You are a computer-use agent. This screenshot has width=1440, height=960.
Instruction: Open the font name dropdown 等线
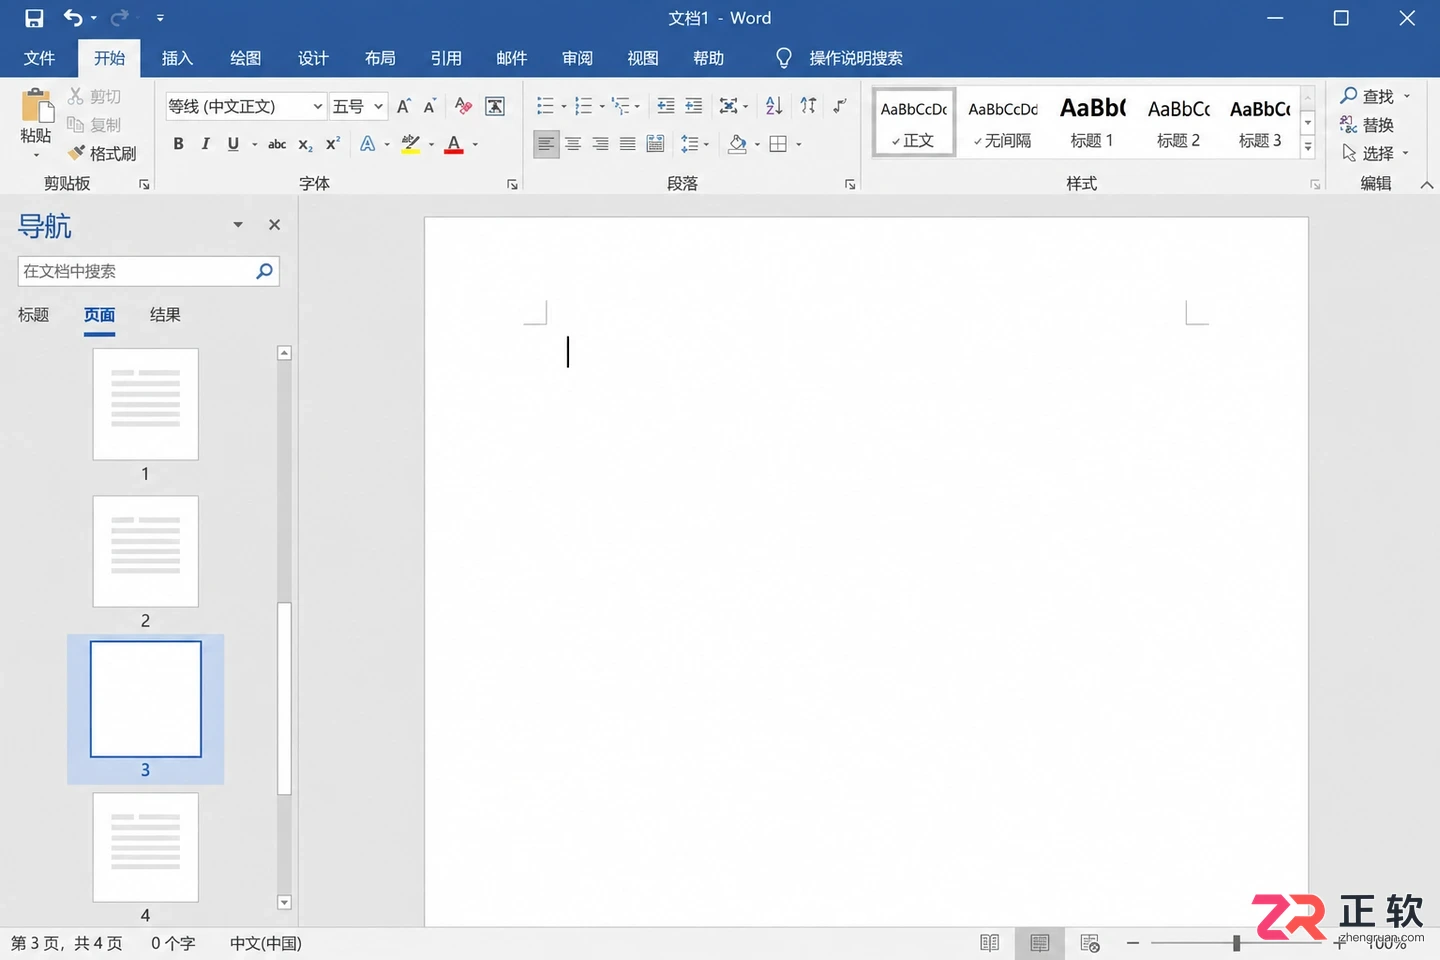click(x=246, y=106)
